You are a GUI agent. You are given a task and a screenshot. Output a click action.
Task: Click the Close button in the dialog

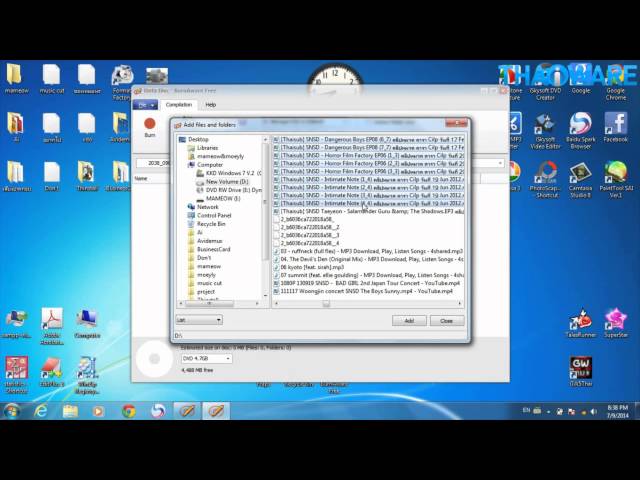(447, 320)
